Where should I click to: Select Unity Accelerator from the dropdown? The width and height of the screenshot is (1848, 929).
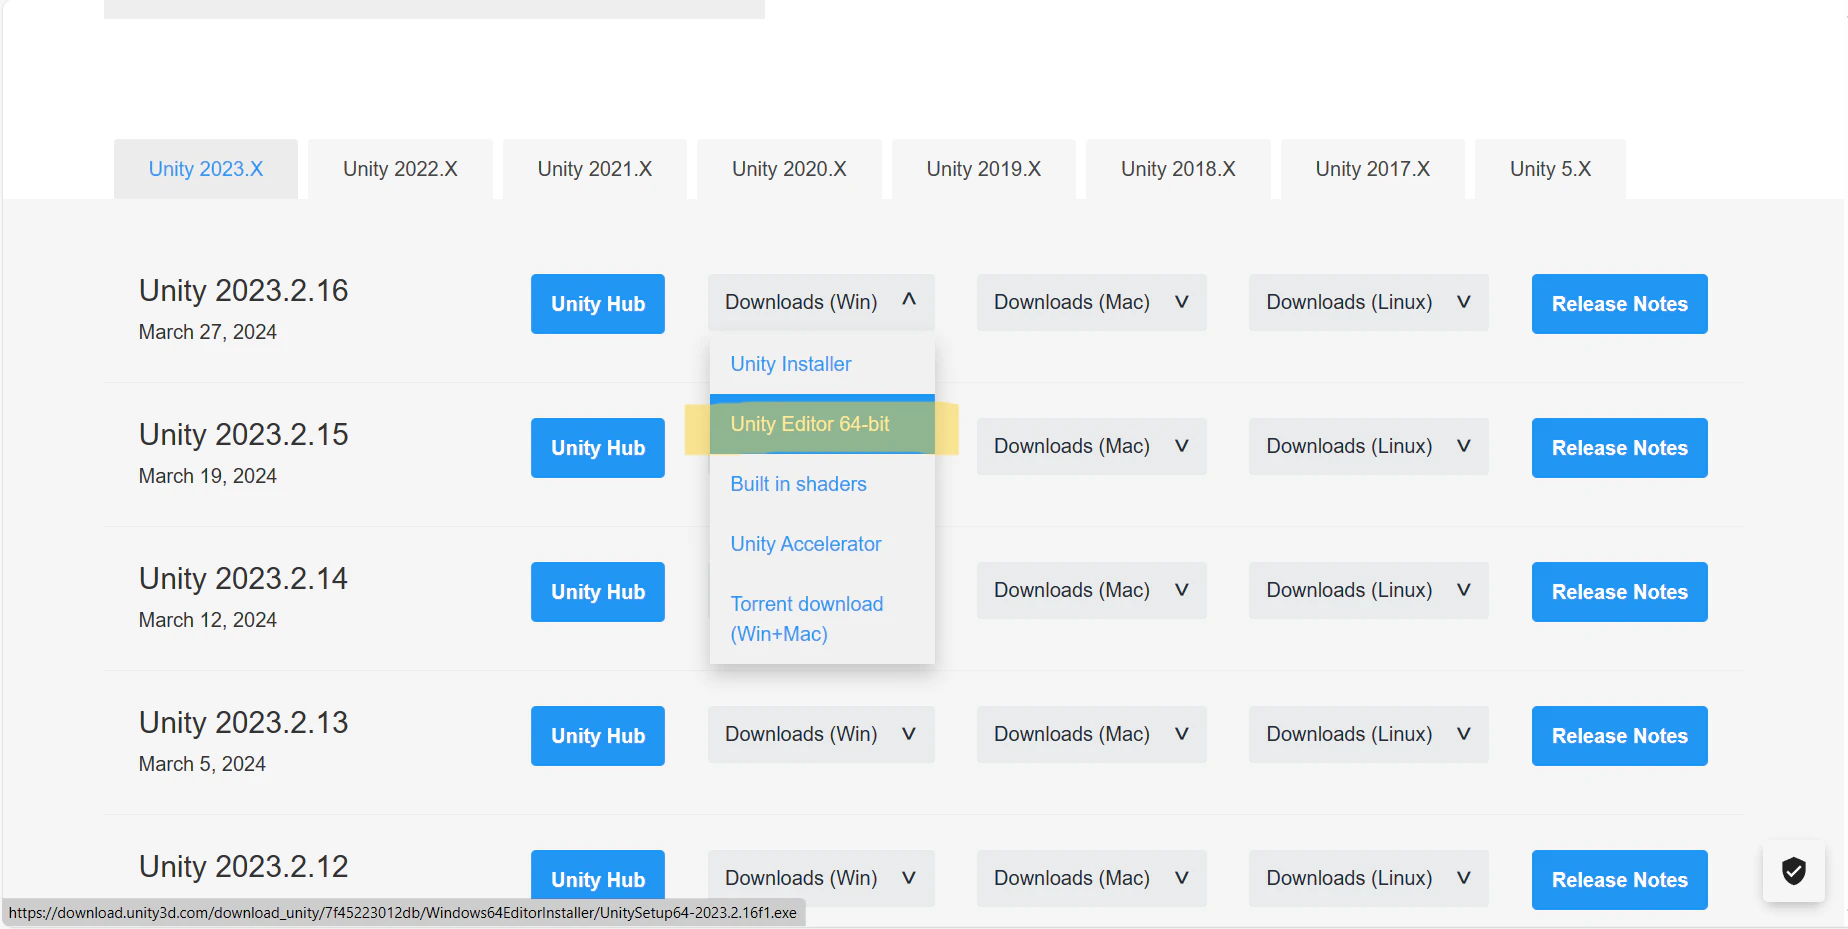click(x=822, y=544)
